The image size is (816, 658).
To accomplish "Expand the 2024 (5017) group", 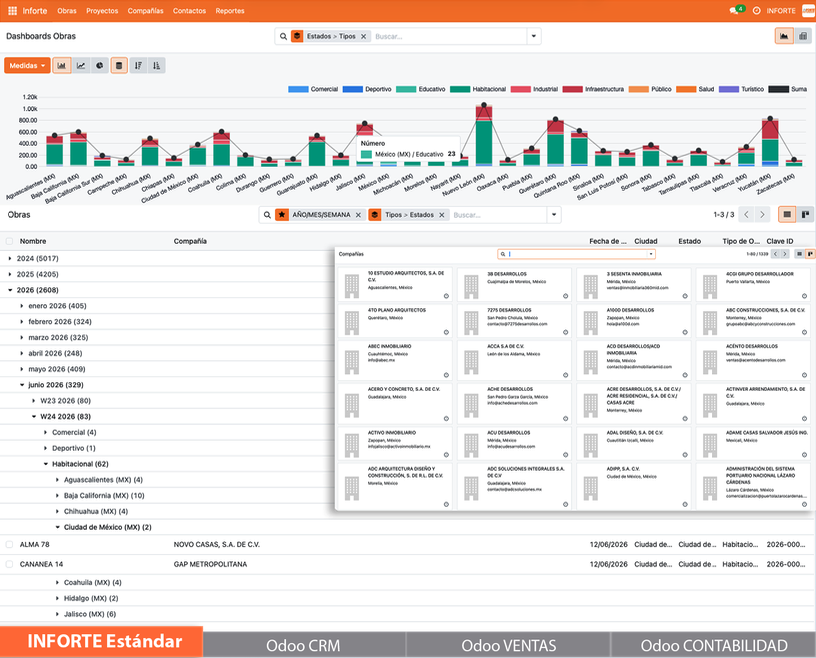I will click(x=37, y=259).
